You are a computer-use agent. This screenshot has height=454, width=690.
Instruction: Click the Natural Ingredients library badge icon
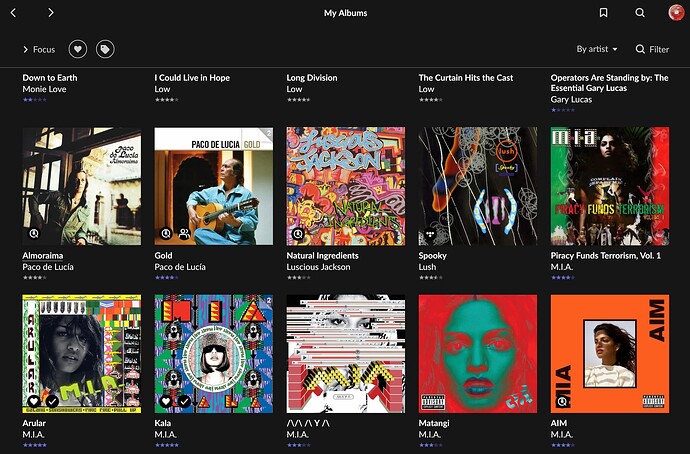298,234
